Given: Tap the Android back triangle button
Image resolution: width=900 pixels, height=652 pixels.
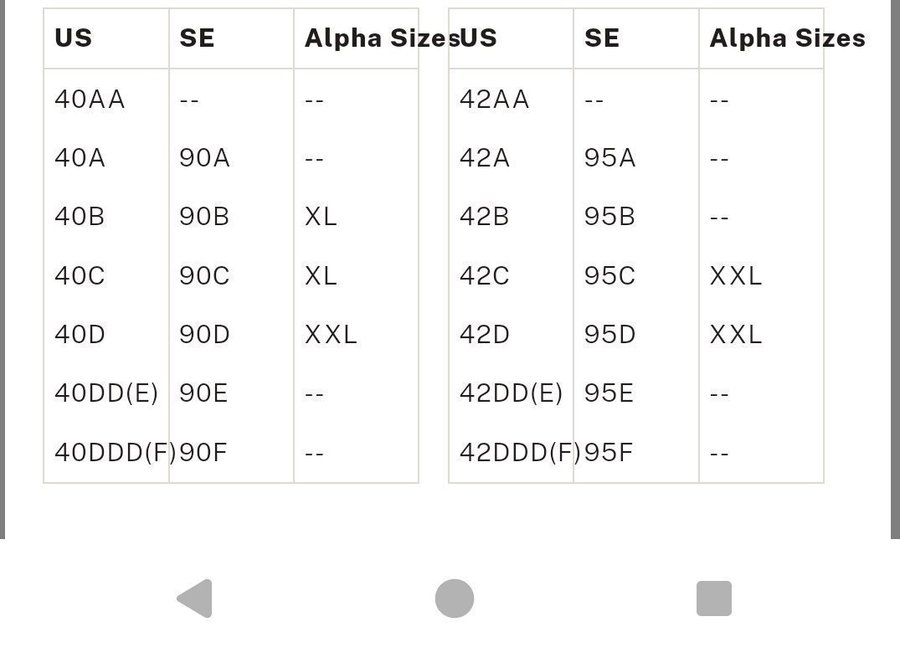Looking at the screenshot, I should pos(195,599).
